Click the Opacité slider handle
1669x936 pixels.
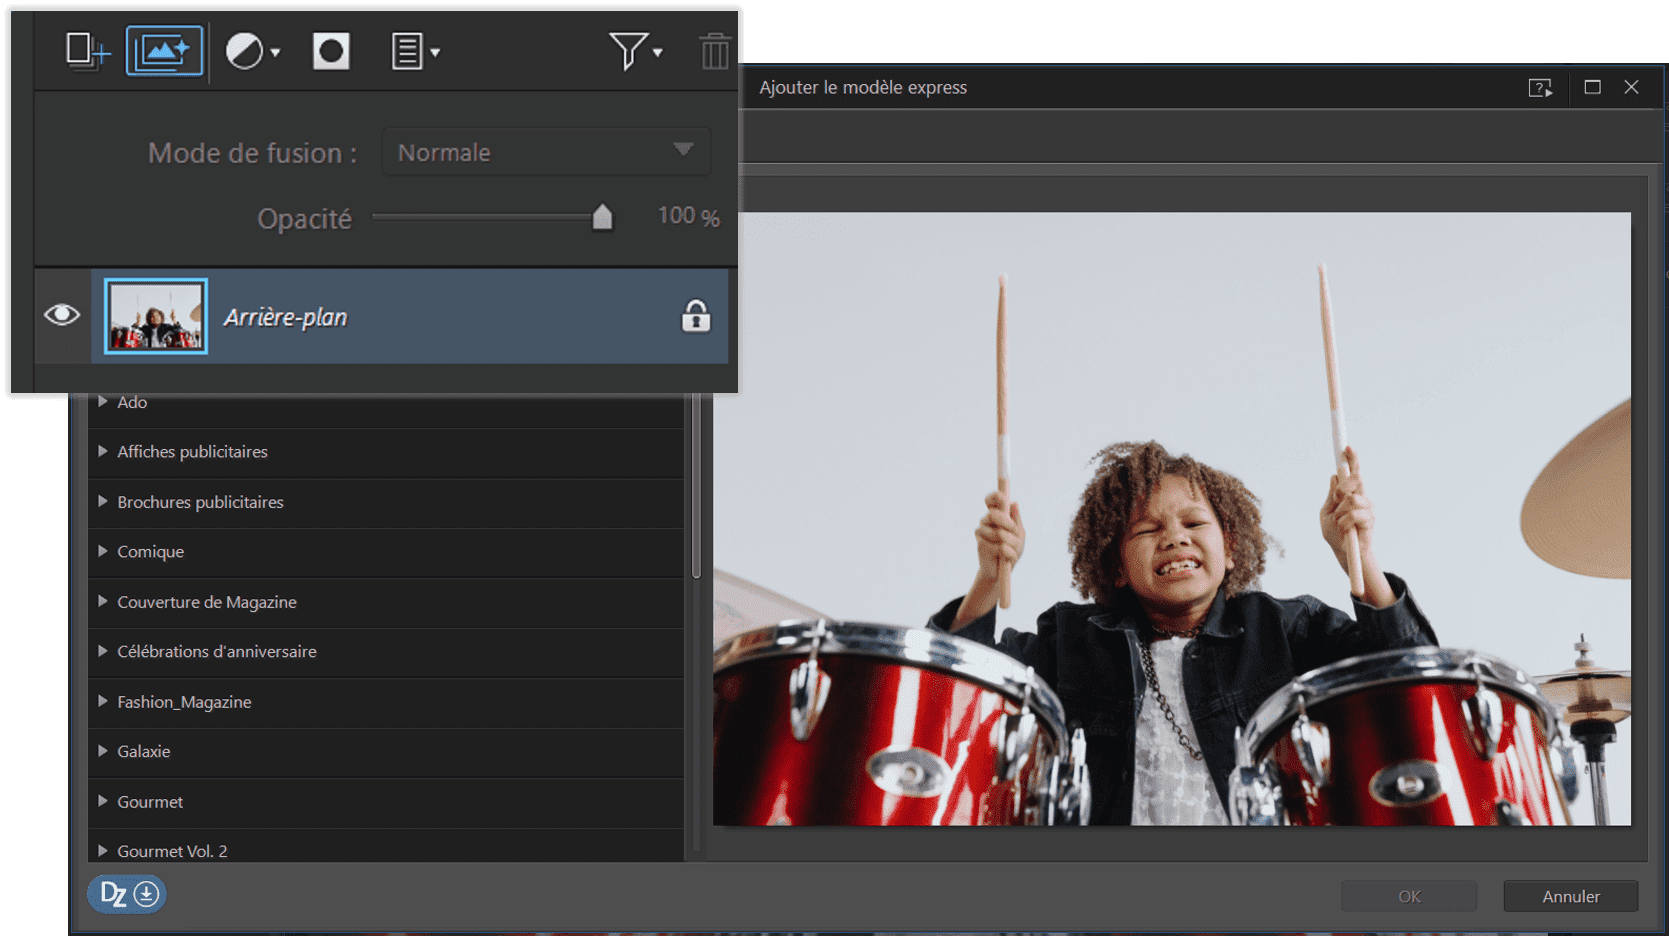tap(602, 217)
